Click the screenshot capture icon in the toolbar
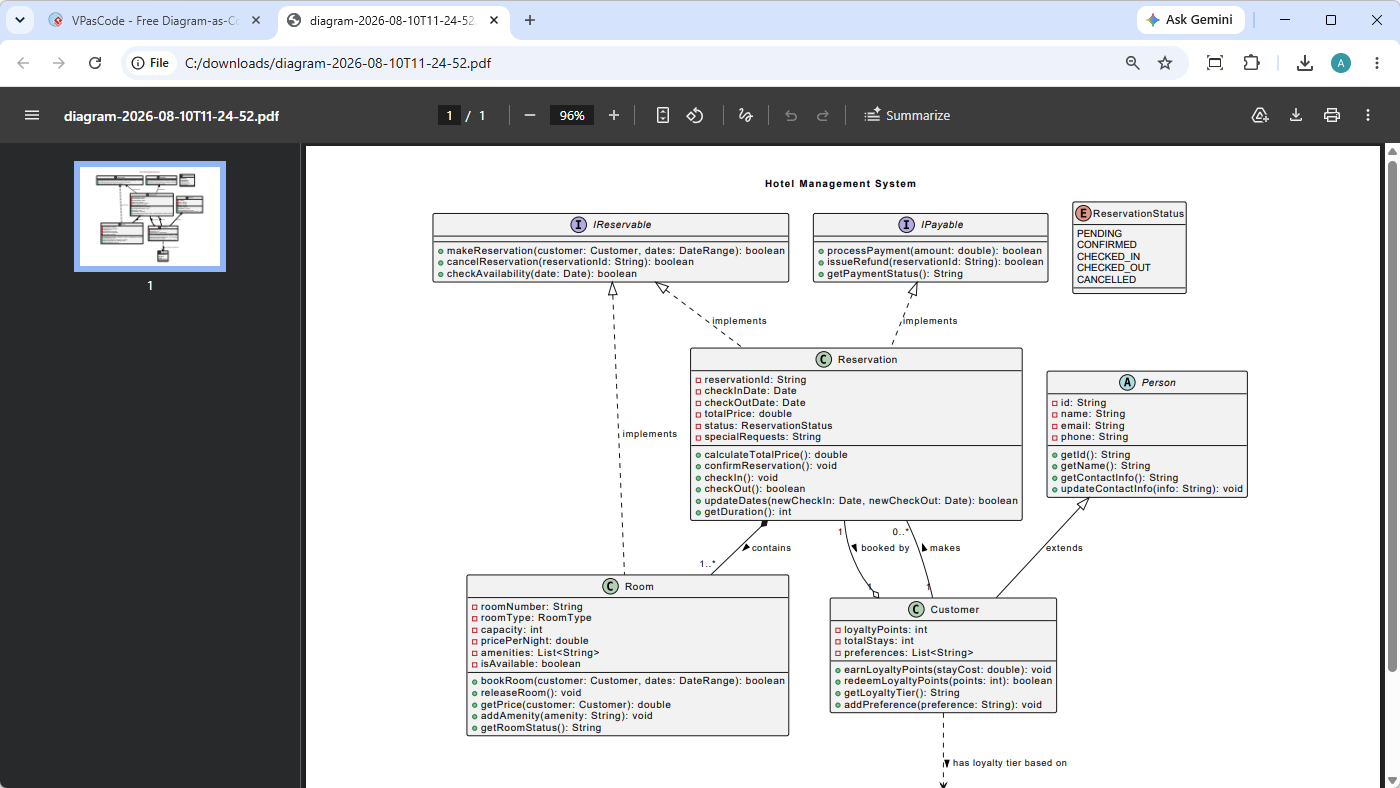 [1215, 63]
